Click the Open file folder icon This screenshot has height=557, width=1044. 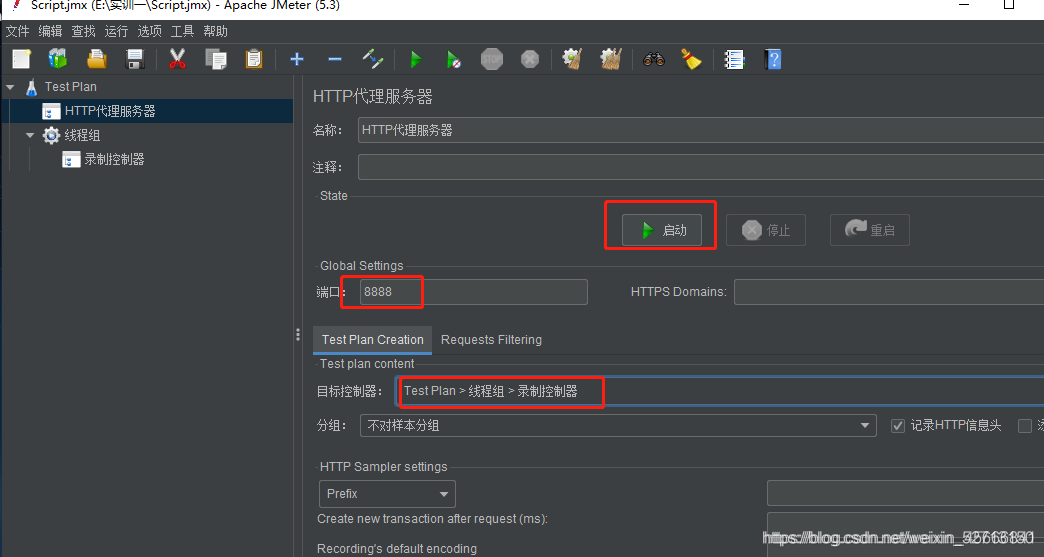[97, 59]
